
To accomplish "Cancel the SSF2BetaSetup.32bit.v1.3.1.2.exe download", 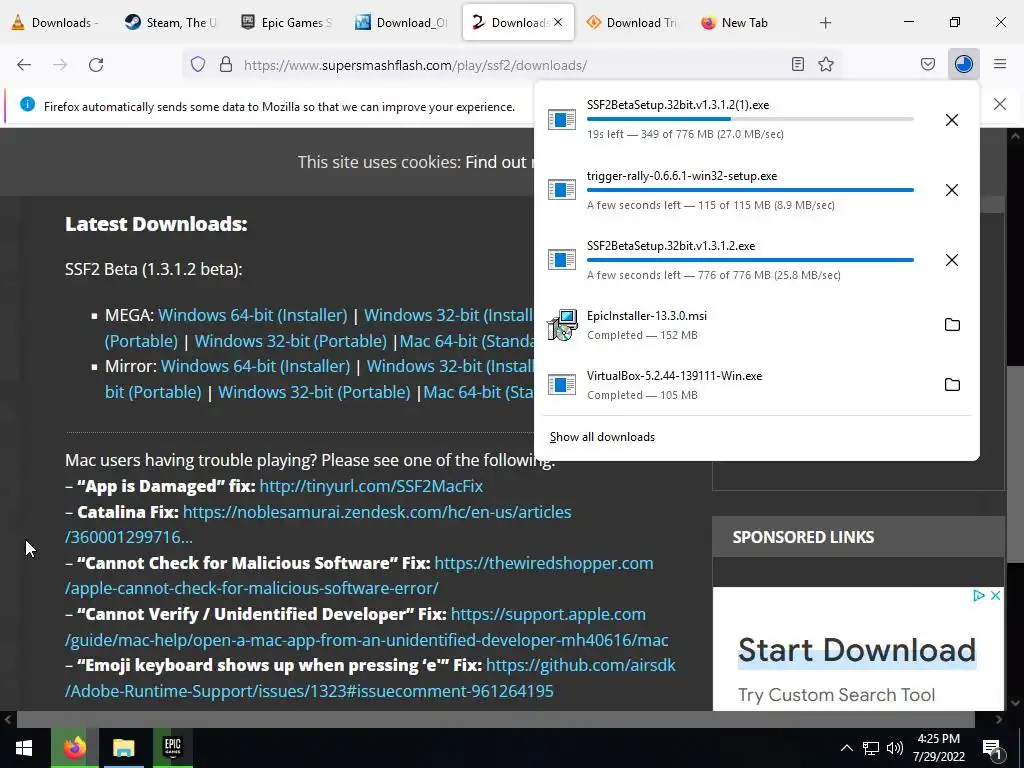I will 952,260.
